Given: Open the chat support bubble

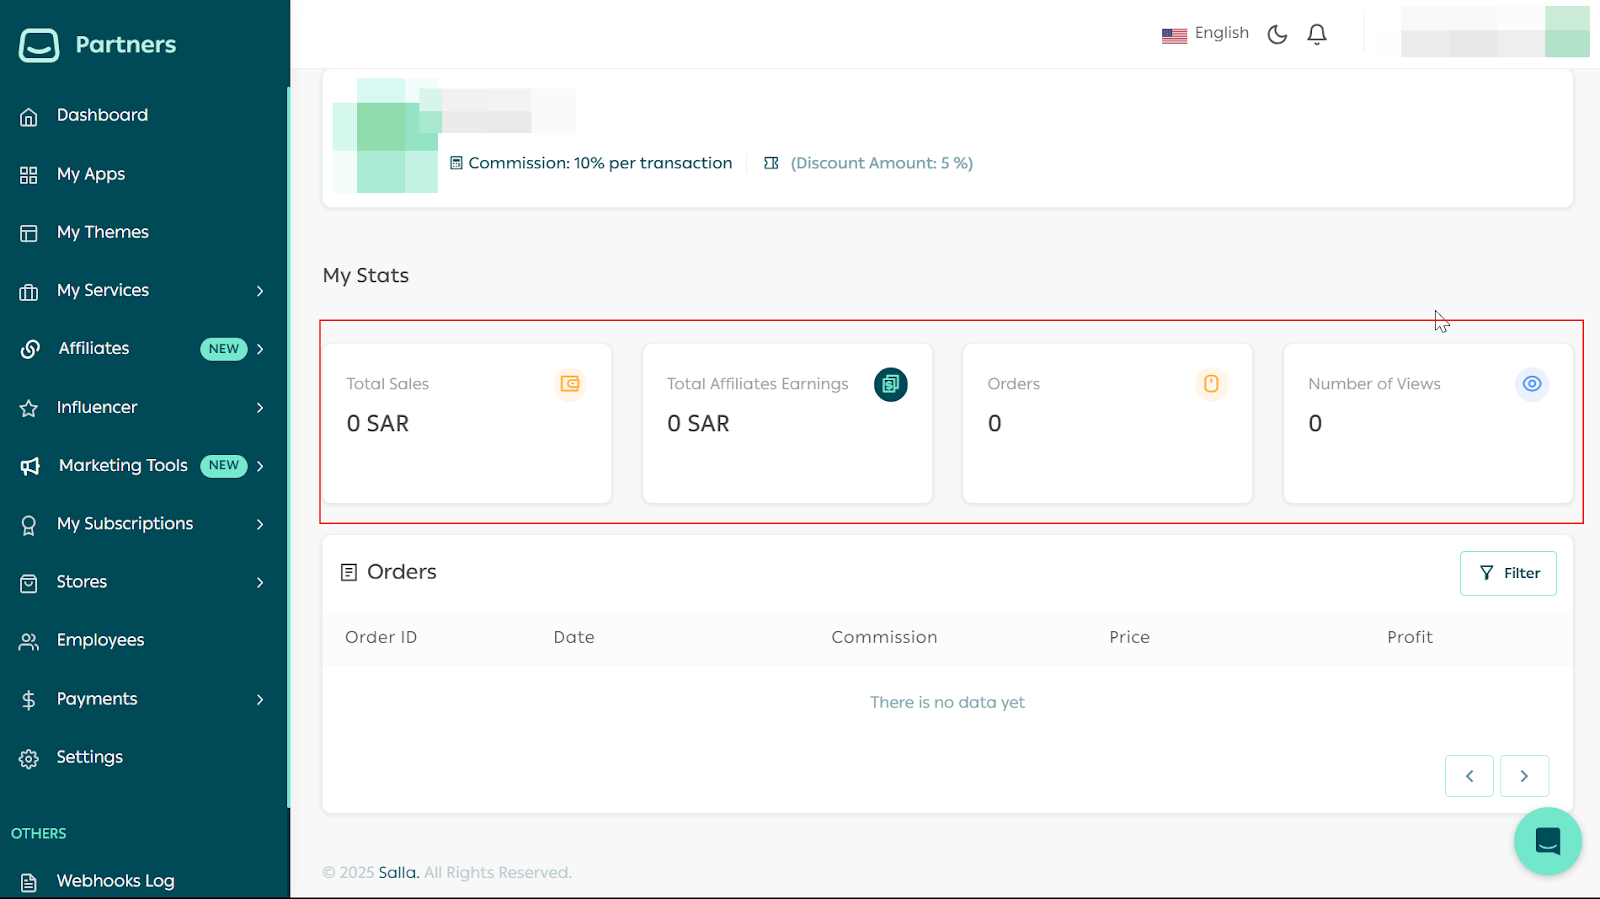Looking at the screenshot, I should click(x=1547, y=841).
